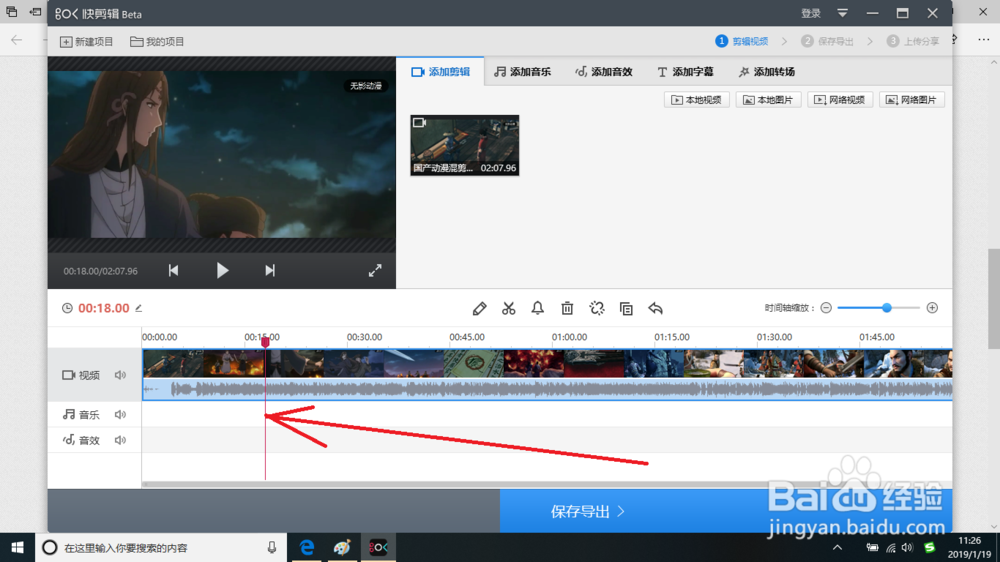Screen dimensions: 1000x562
Task: Mute the 视频 track
Action: coord(120,375)
